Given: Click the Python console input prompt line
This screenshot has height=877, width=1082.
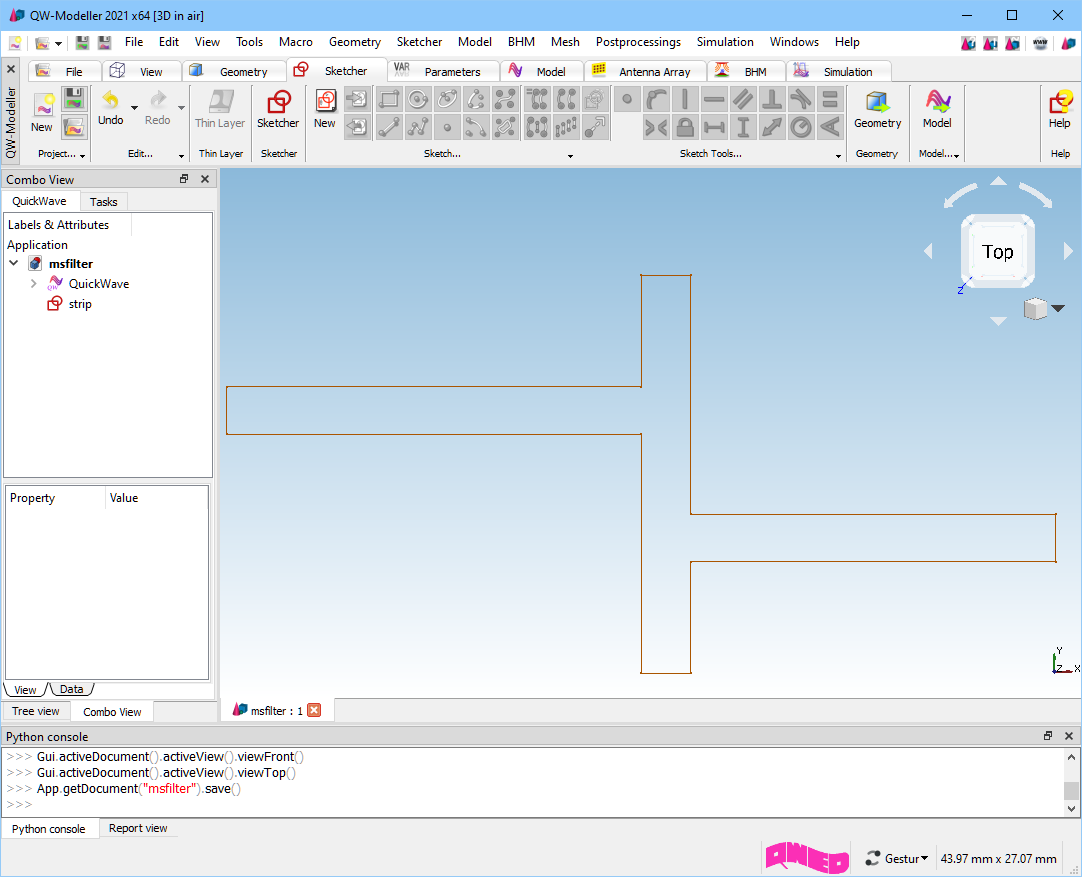Looking at the screenshot, I should 533,805.
